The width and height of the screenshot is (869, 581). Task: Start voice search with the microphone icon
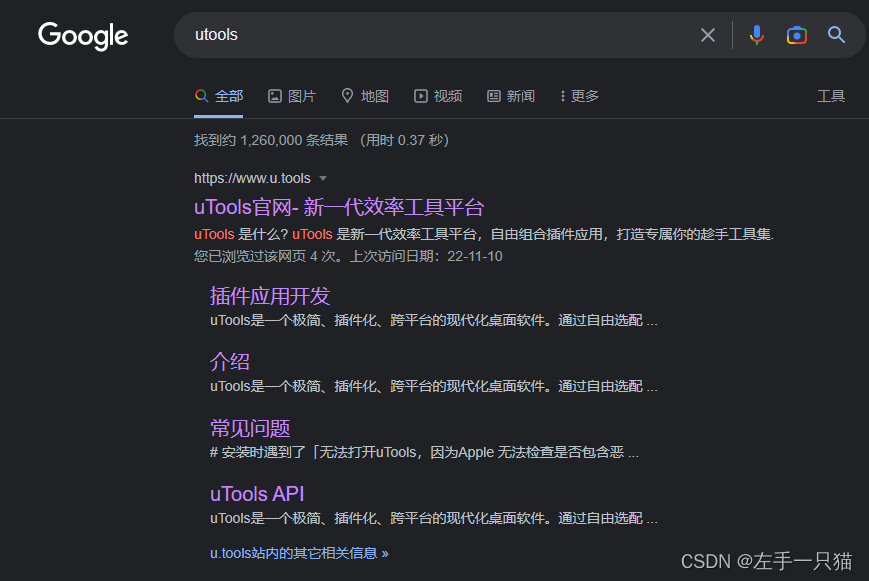756,35
